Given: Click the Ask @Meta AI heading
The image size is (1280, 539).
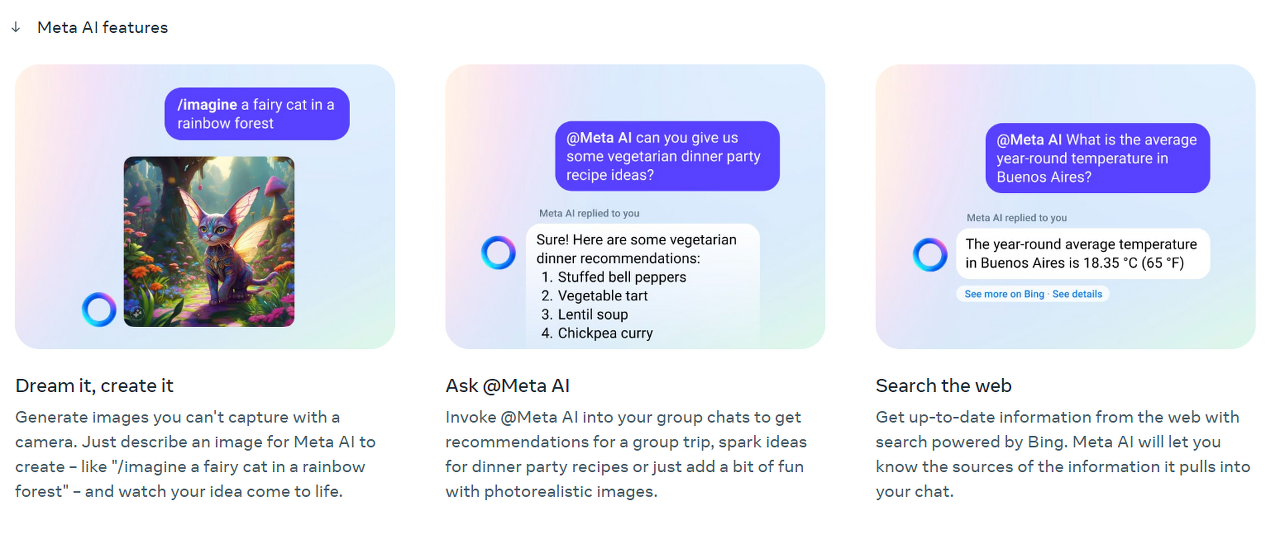Looking at the screenshot, I should point(508,386).
